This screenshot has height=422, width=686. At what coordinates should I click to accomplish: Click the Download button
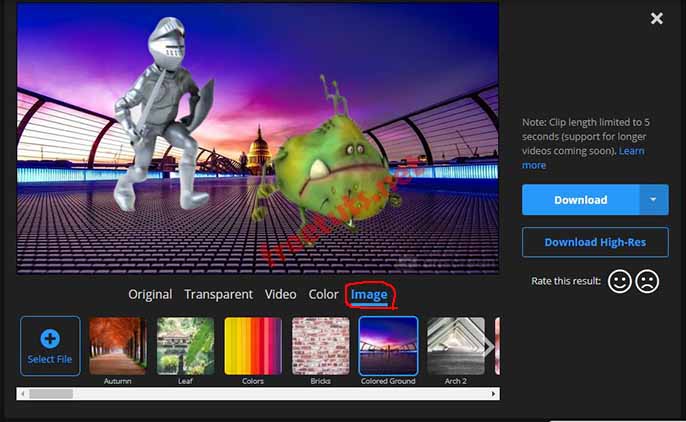581,200
